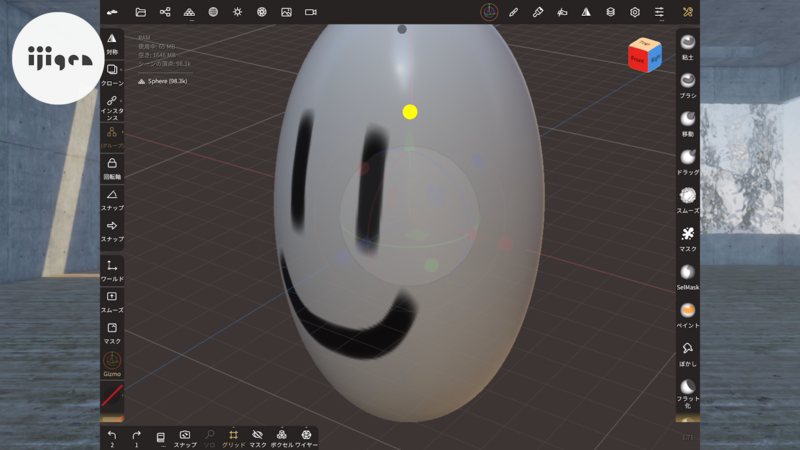This screenshot has height=450, width=800.
Task: Open the Topology menu with triangle icon
Action: coord(189,12)
